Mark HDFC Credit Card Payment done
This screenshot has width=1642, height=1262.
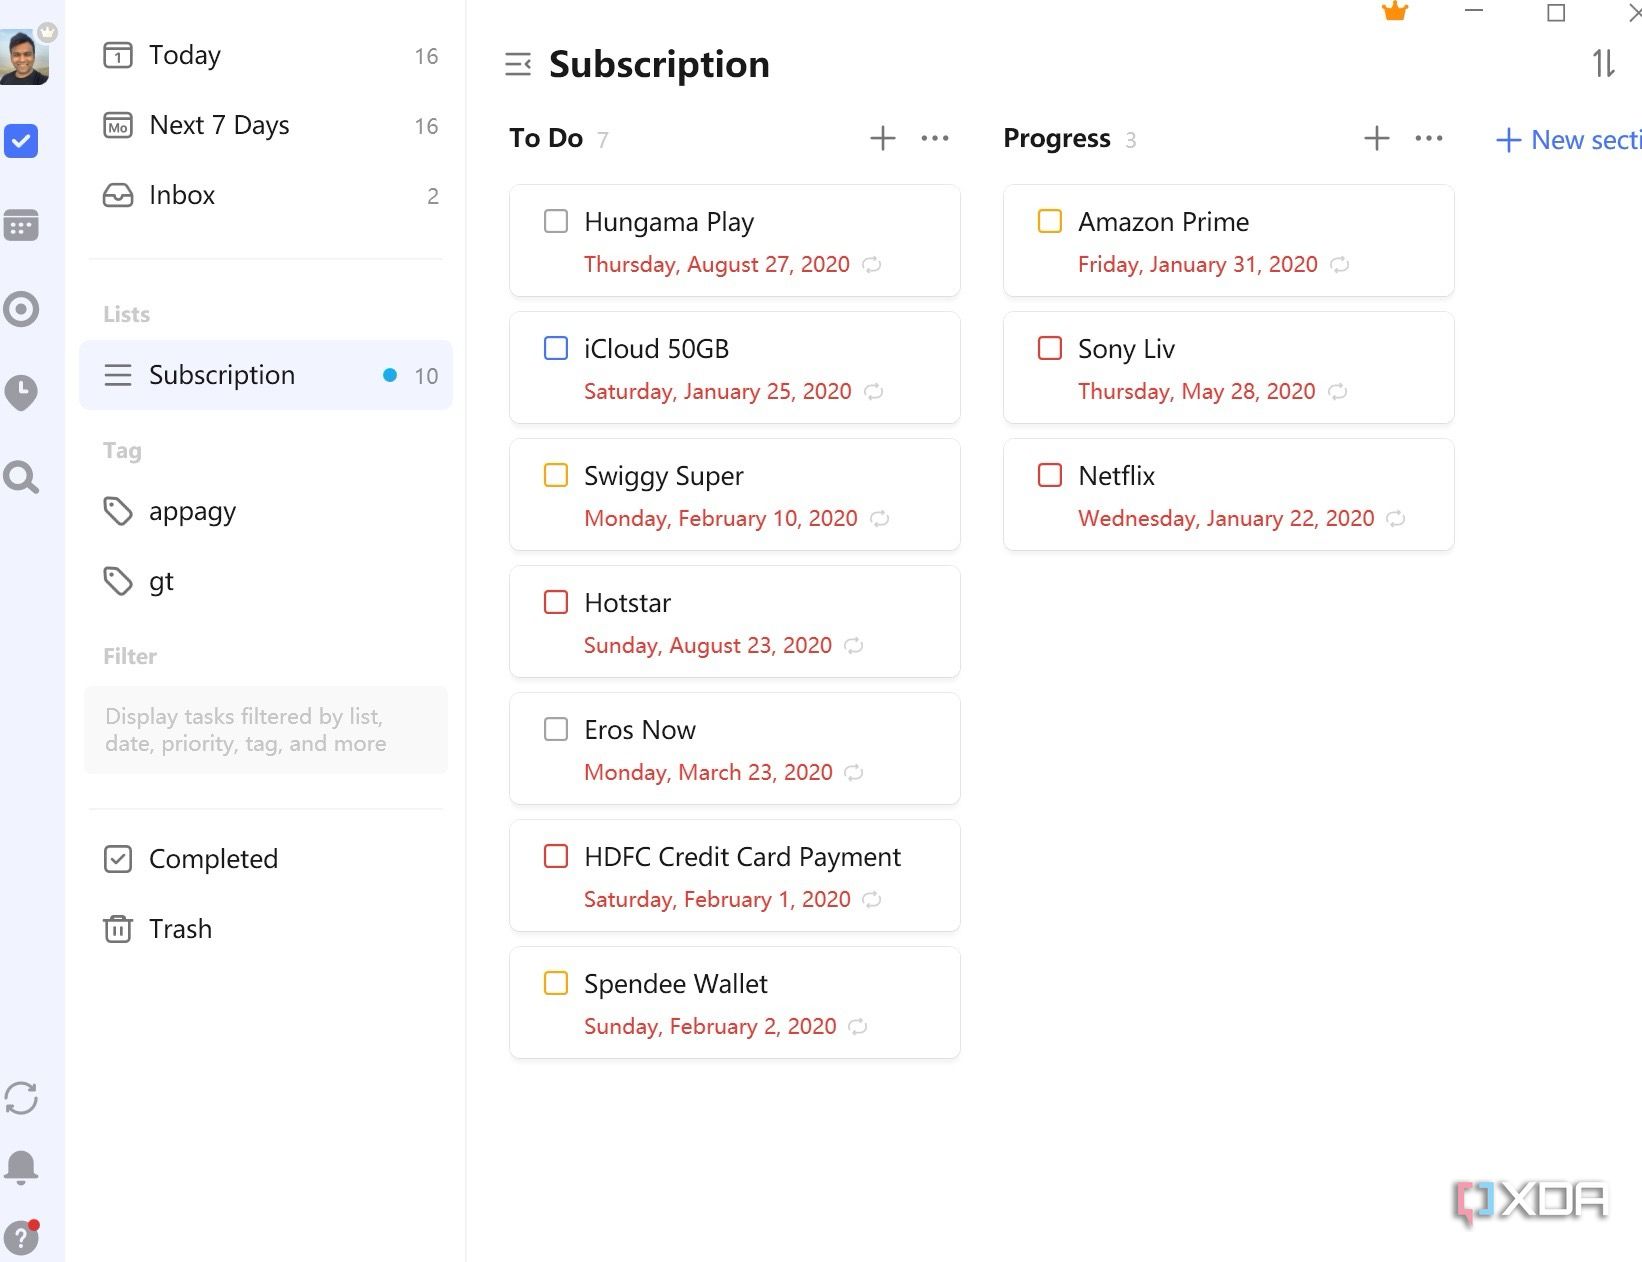(x=556, y=856)
